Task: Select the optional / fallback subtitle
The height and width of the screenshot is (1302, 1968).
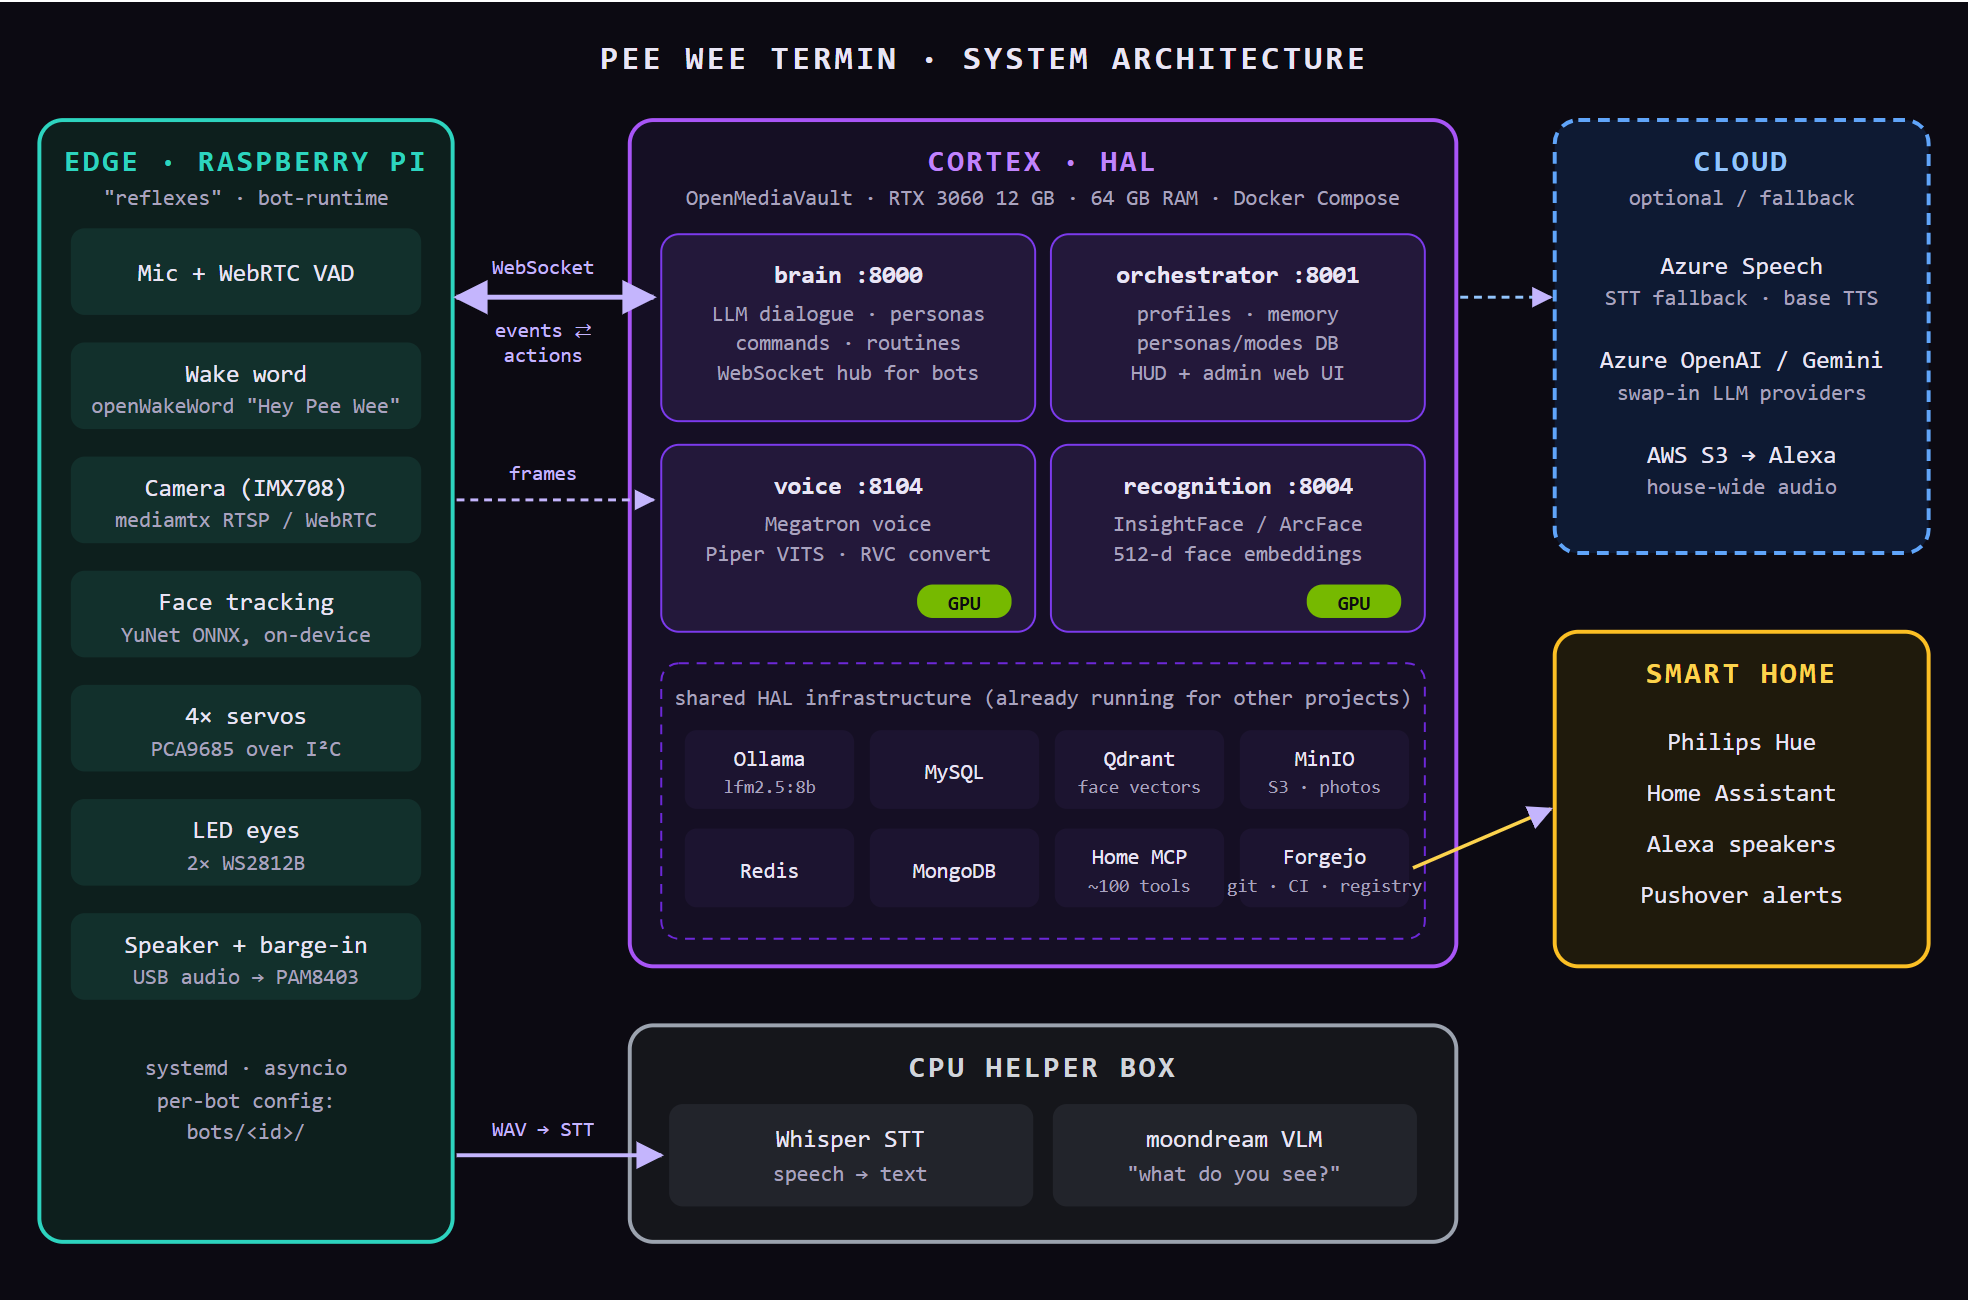Action: [x=1741, y=198]
